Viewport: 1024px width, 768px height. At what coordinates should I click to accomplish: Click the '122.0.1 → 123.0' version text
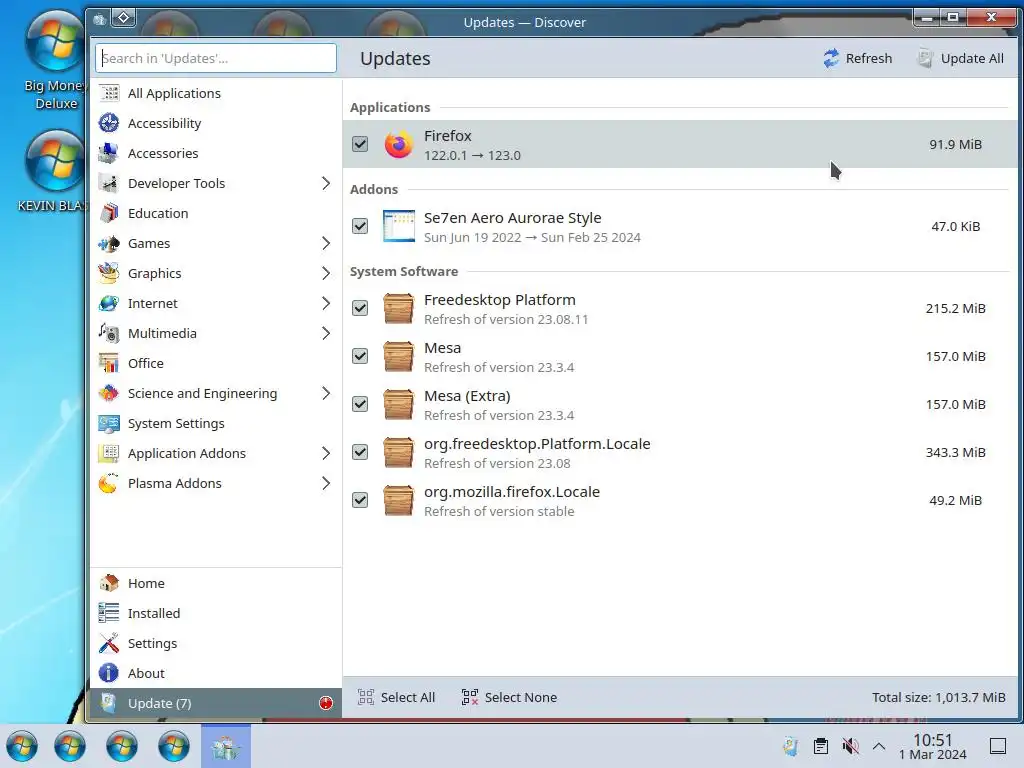(x=472, y=155)
